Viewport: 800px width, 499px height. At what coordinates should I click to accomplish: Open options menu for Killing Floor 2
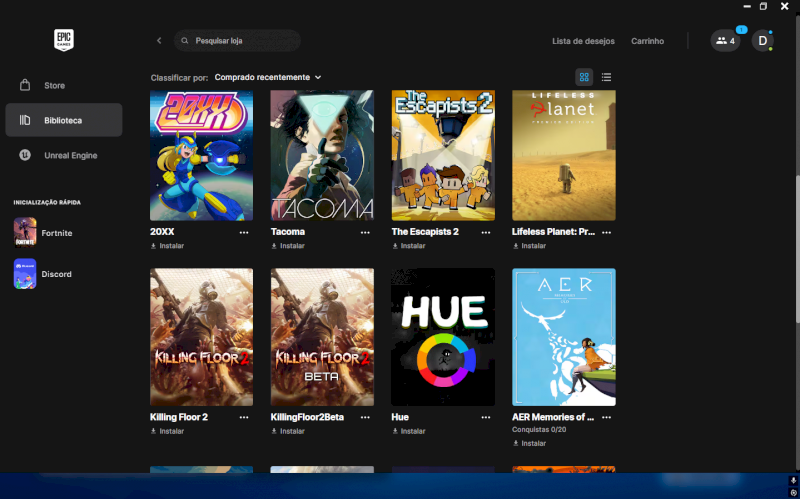pyautogui.click(x=244, y=417)
